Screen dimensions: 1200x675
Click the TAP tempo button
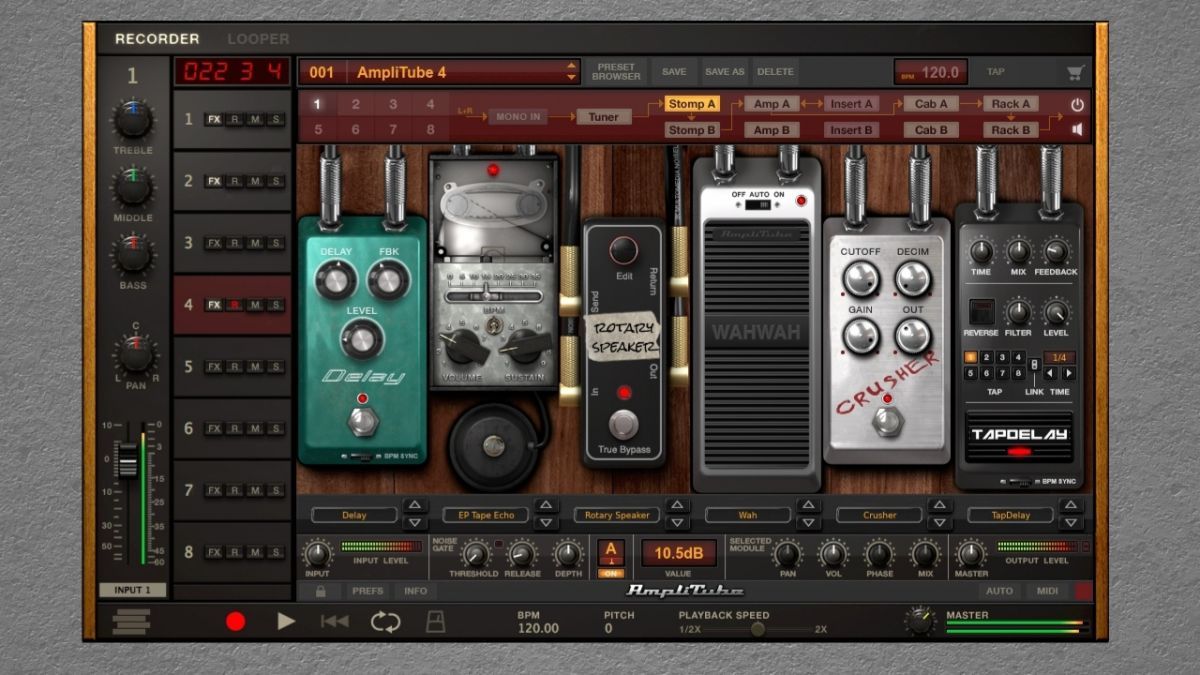click(x=996, y=72)
